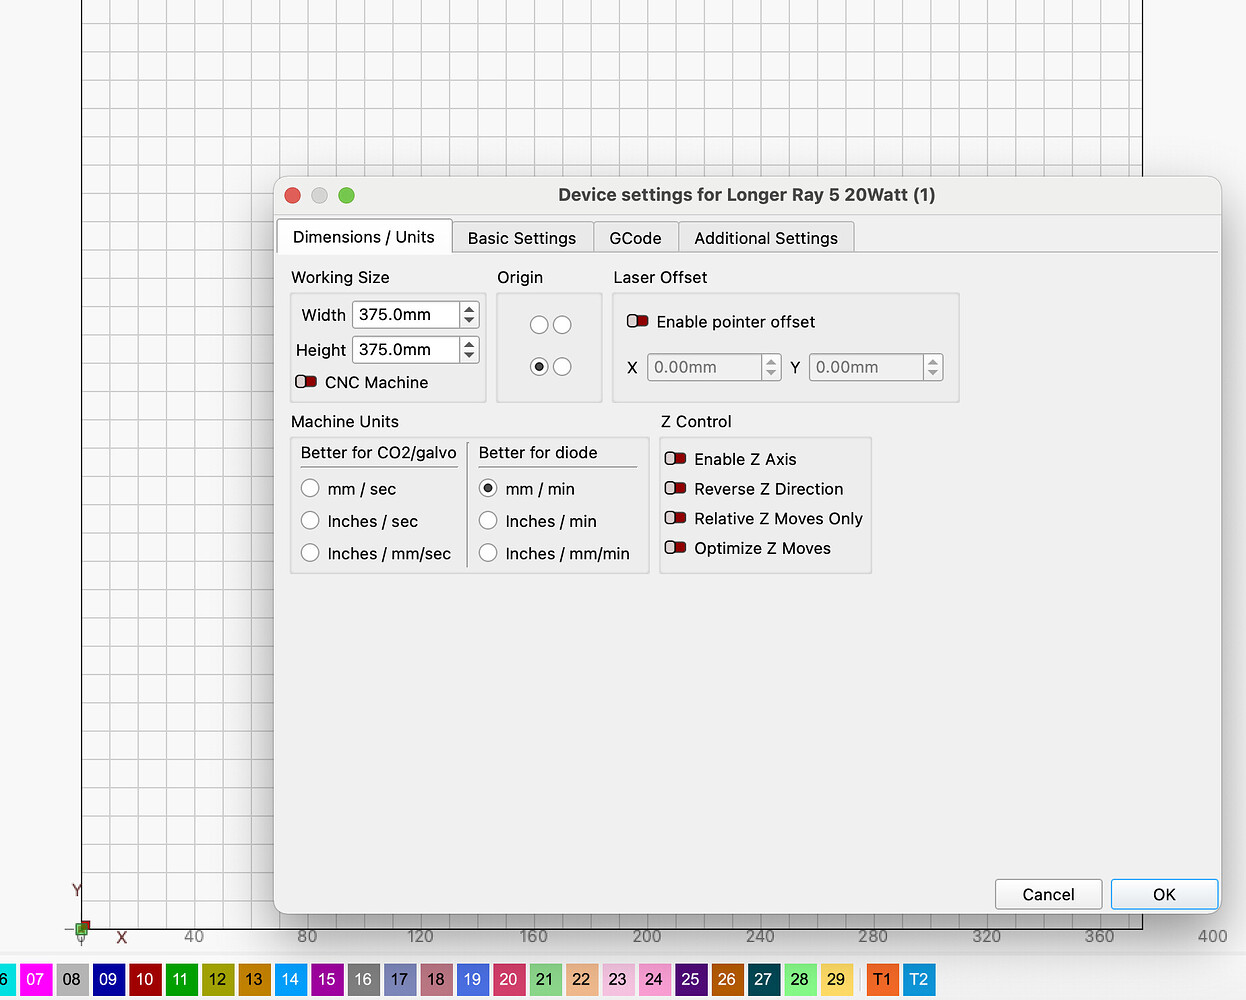The width and height of the screenshot is (1246, 1000).
Task: Pick magenta layer color 07
Action: point(36,979)
